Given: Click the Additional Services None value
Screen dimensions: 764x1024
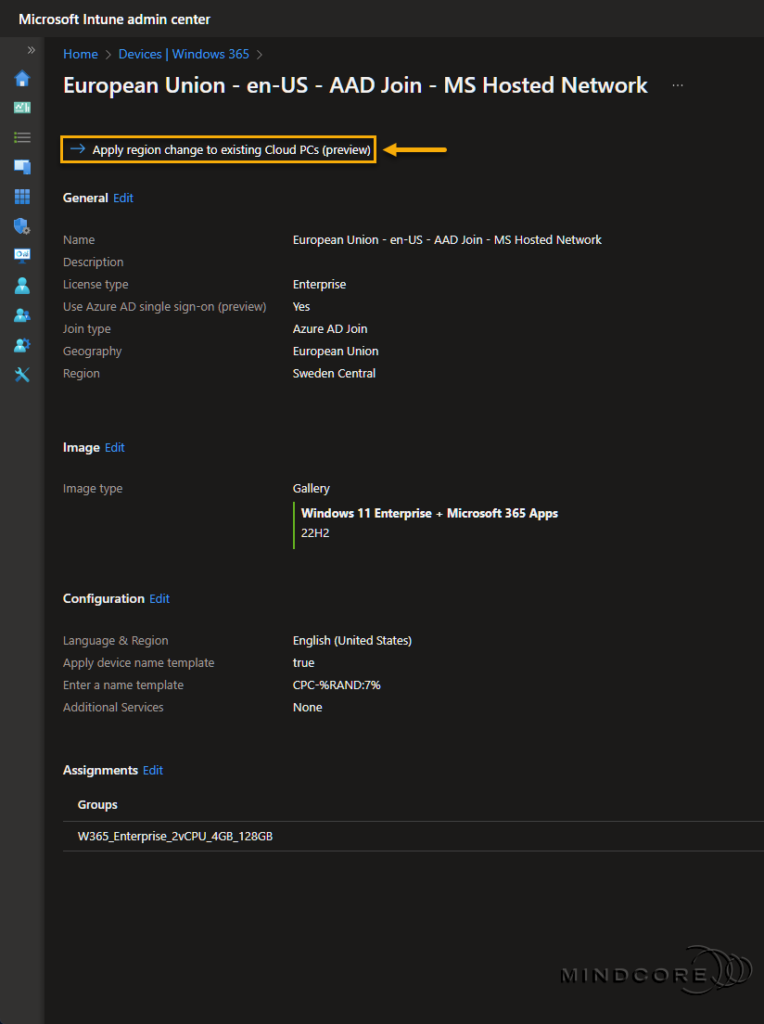Looking at the screenshot, I should pos(308,707).
